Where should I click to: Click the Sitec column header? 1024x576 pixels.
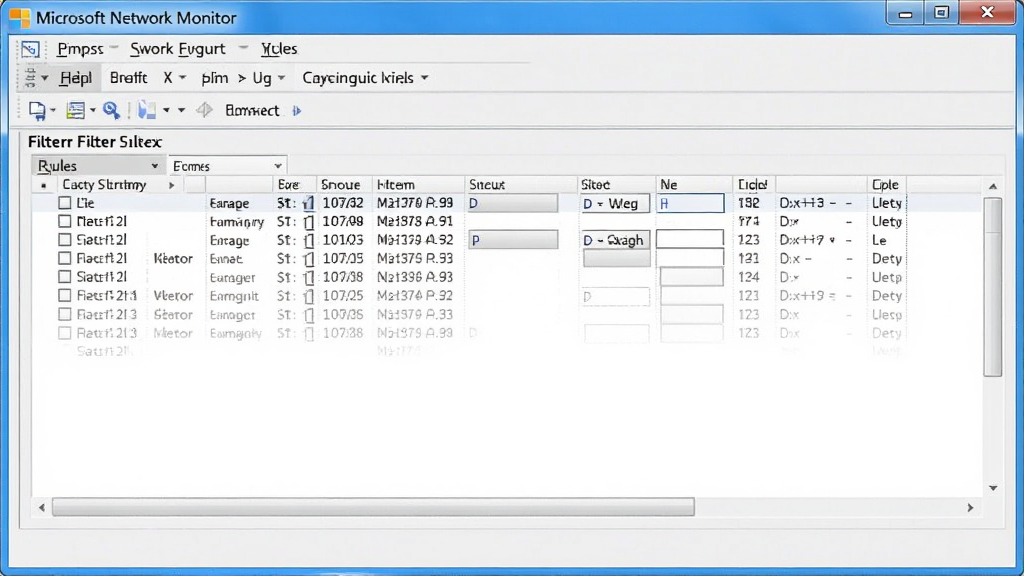pyautogui.click(x=616, y=185)
